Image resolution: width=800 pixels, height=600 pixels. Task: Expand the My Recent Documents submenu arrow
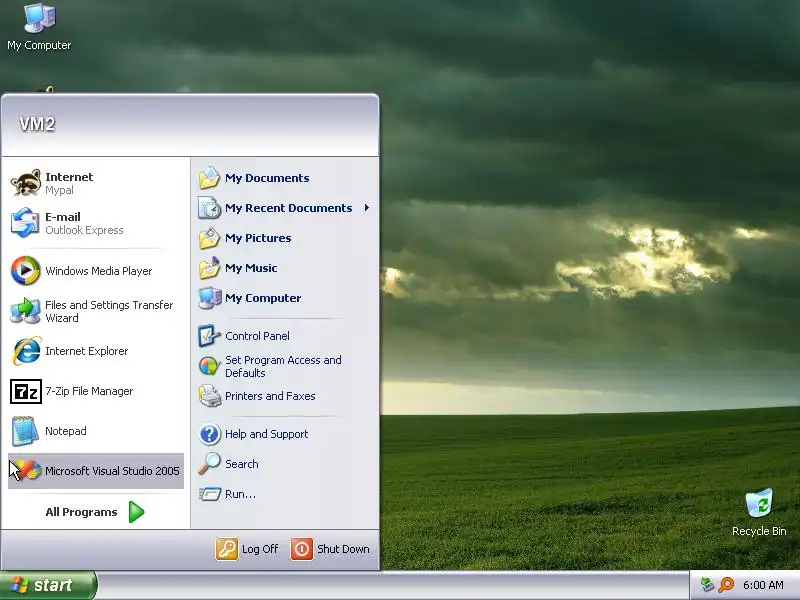tap(366, 208)
